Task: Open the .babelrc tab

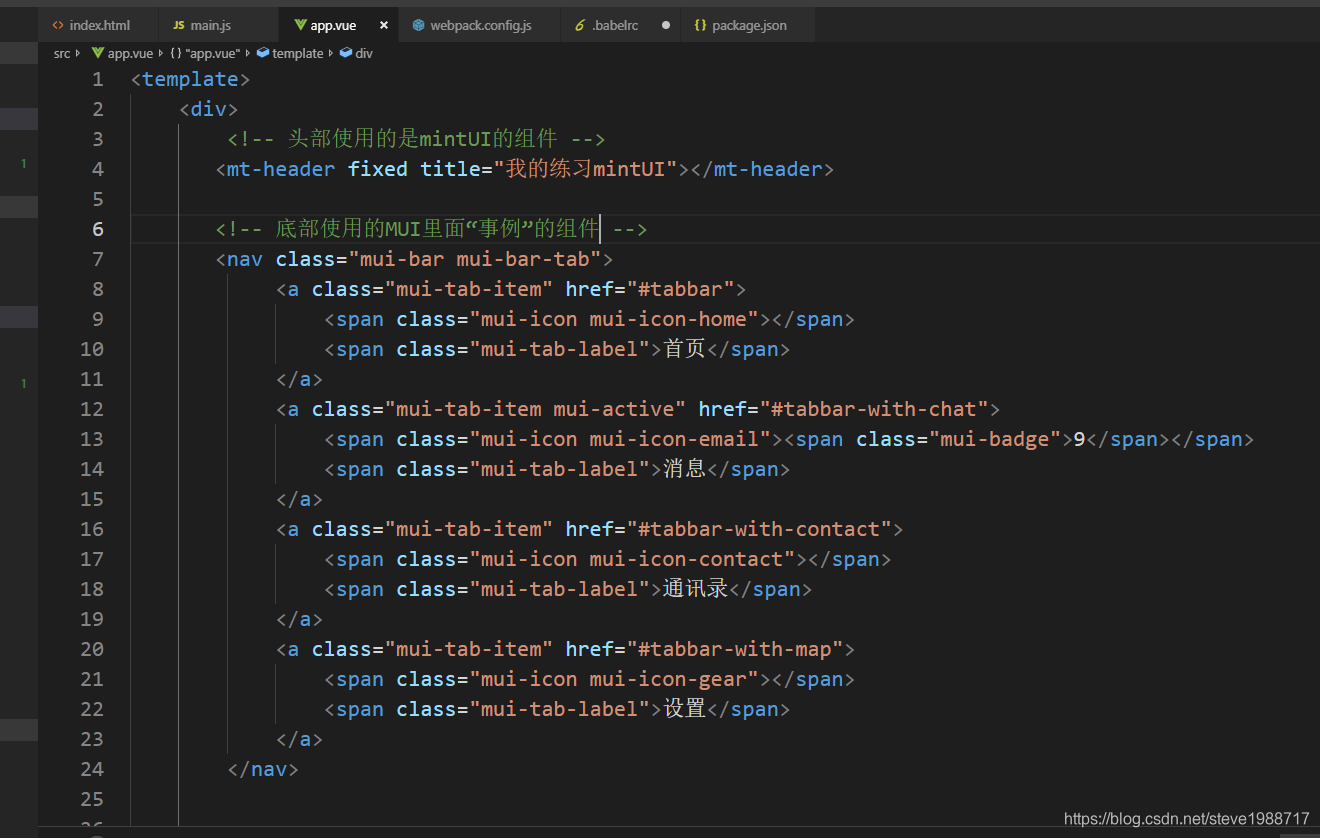Action: (x=614, y=25)
